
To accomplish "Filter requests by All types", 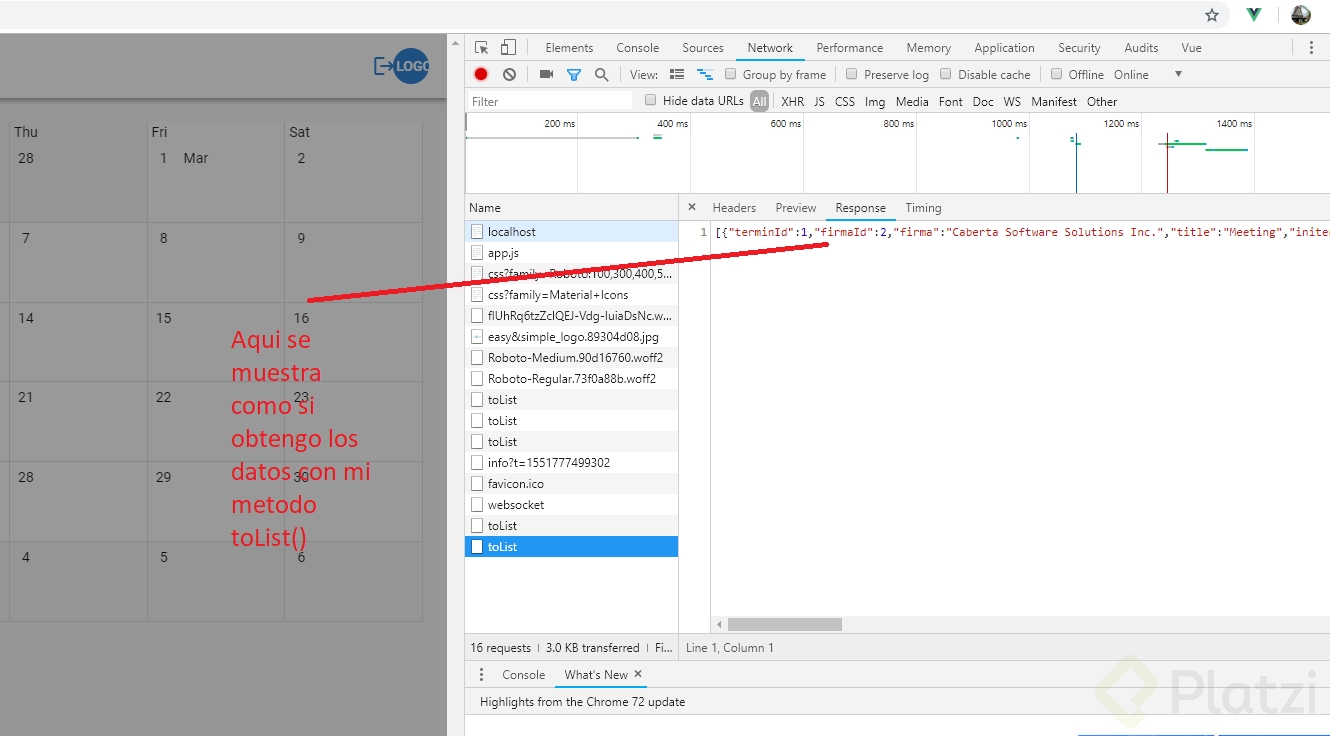I will (760, 101).
